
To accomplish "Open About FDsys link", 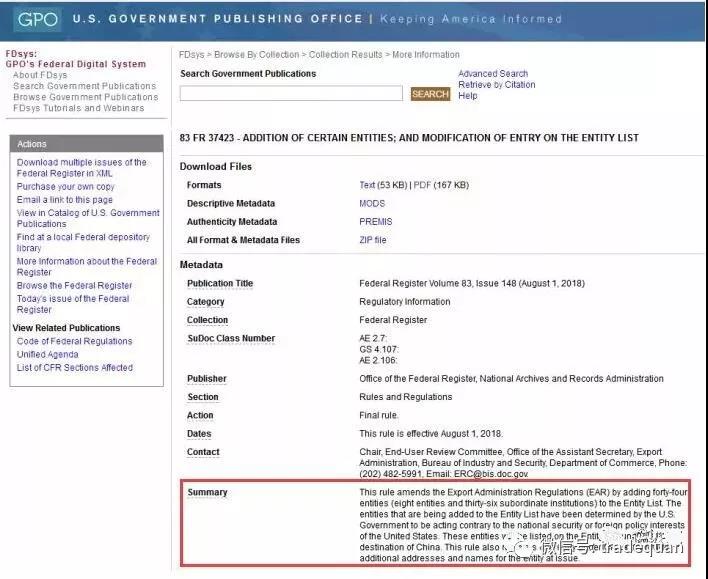I will [40, 75].
